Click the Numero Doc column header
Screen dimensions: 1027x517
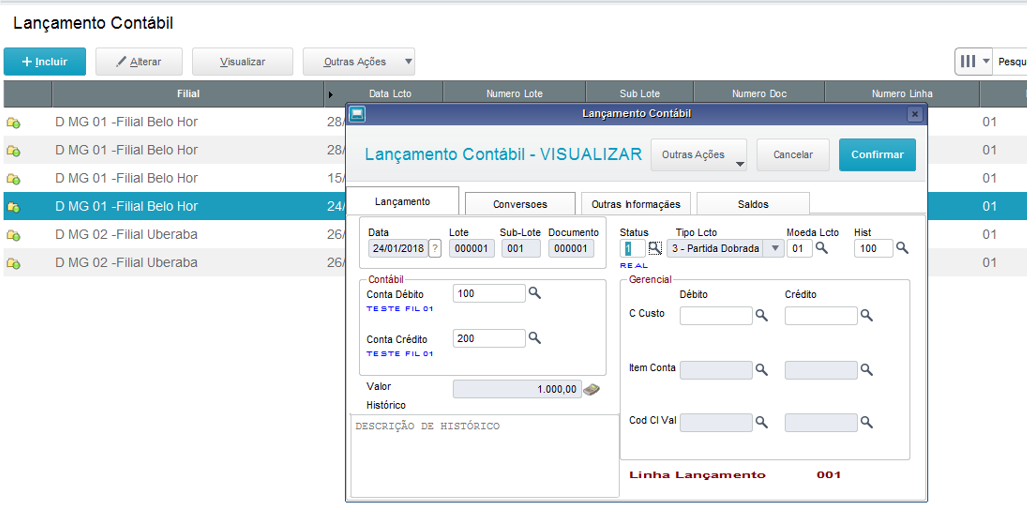point(759,94)
